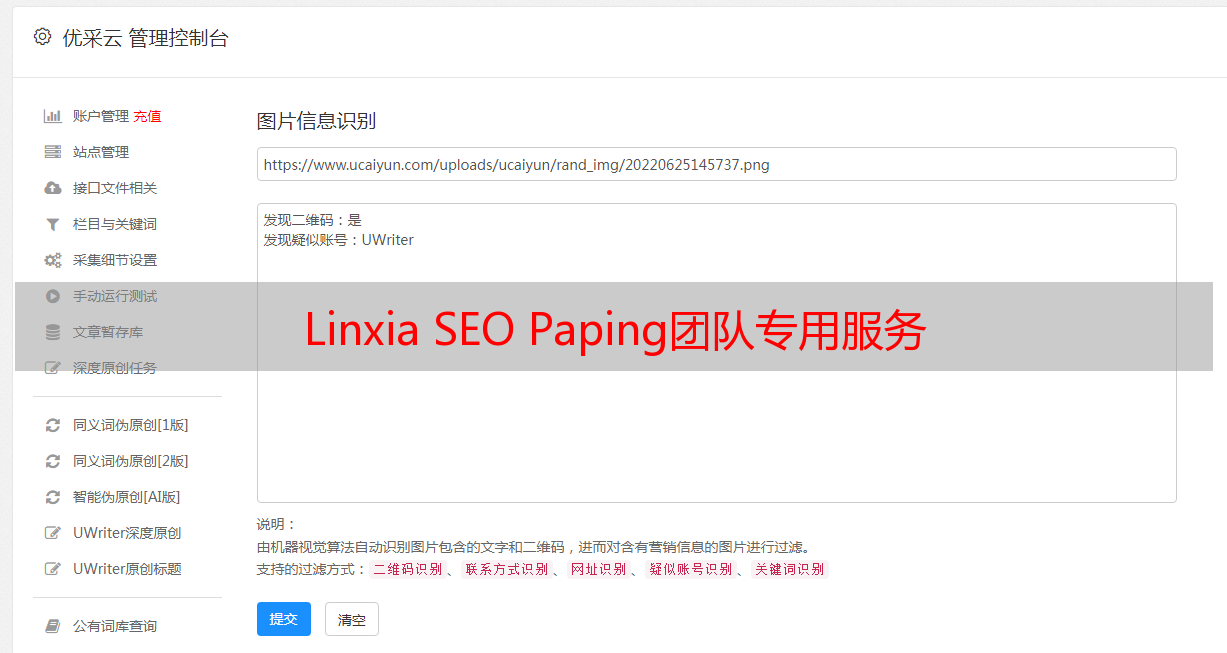Click the 清空 button
This screenshot has width=1227, height=653.
(x=352, y=619)
